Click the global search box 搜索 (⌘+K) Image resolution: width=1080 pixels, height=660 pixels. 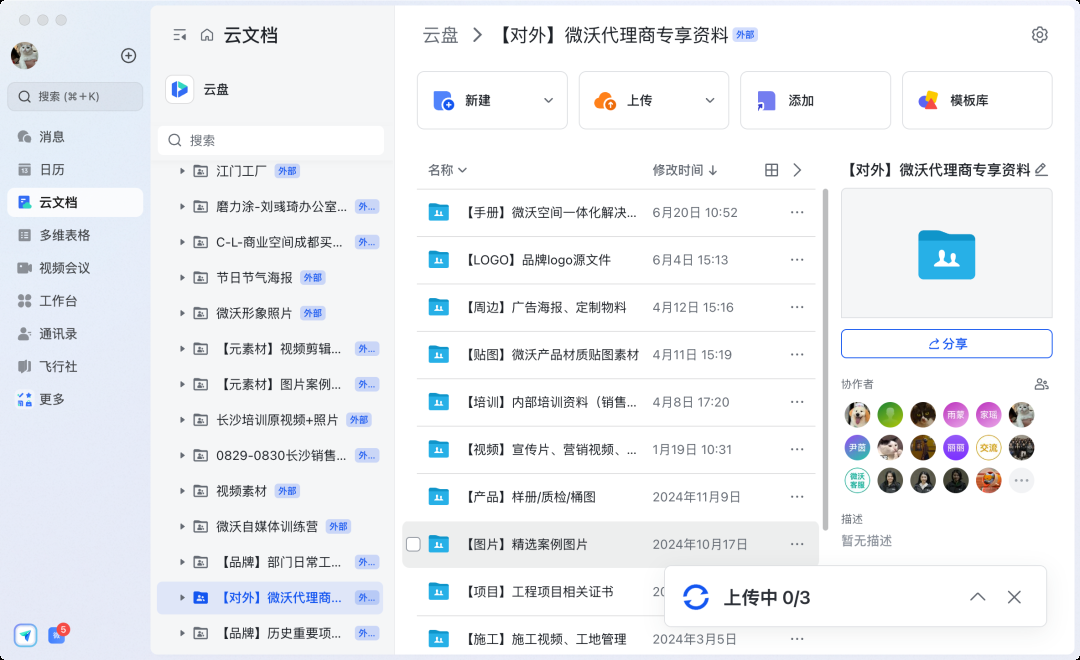(75, 96)
